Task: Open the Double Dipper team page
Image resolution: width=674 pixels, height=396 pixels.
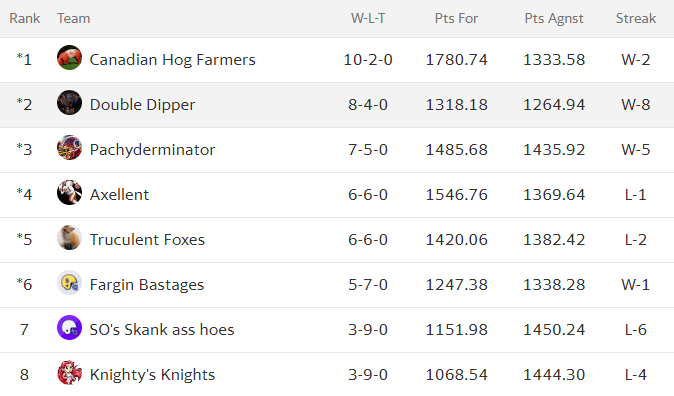Action: coord(142,105)
